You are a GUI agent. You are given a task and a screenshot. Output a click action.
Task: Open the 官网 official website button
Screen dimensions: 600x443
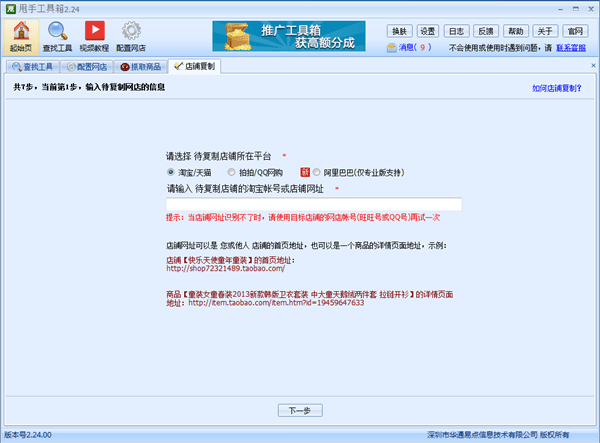click(574, 30)
